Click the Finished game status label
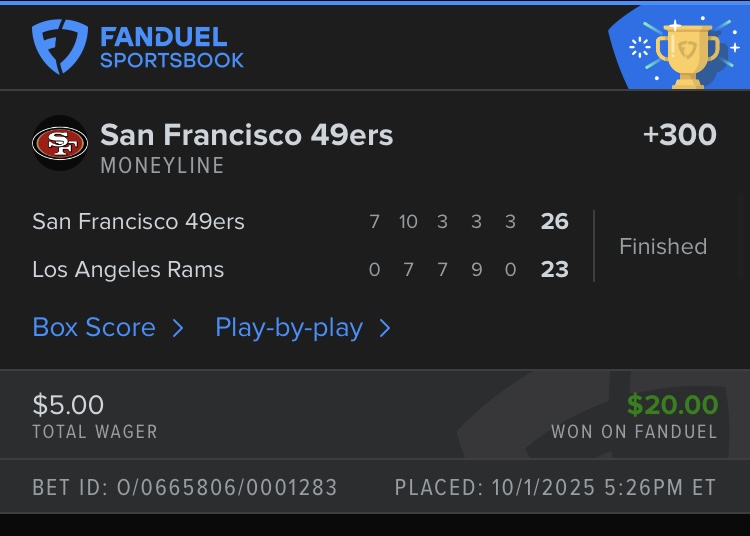 coord(663,246)
